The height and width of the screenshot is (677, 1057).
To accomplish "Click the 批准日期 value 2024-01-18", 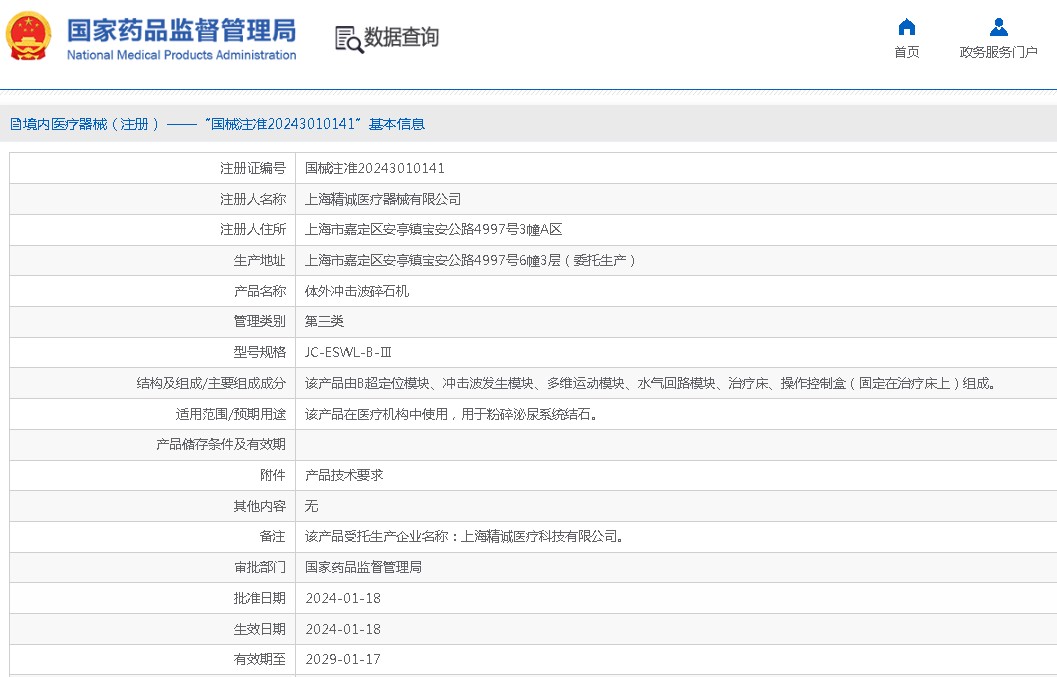I will [x=343, y=598].
